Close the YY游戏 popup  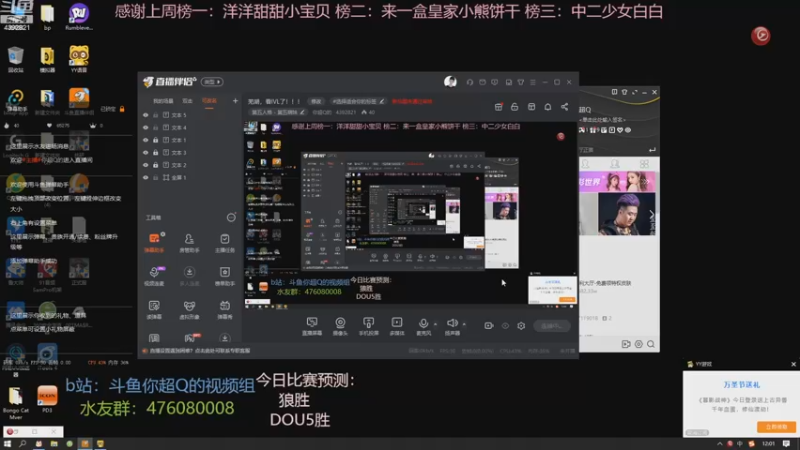793,364
